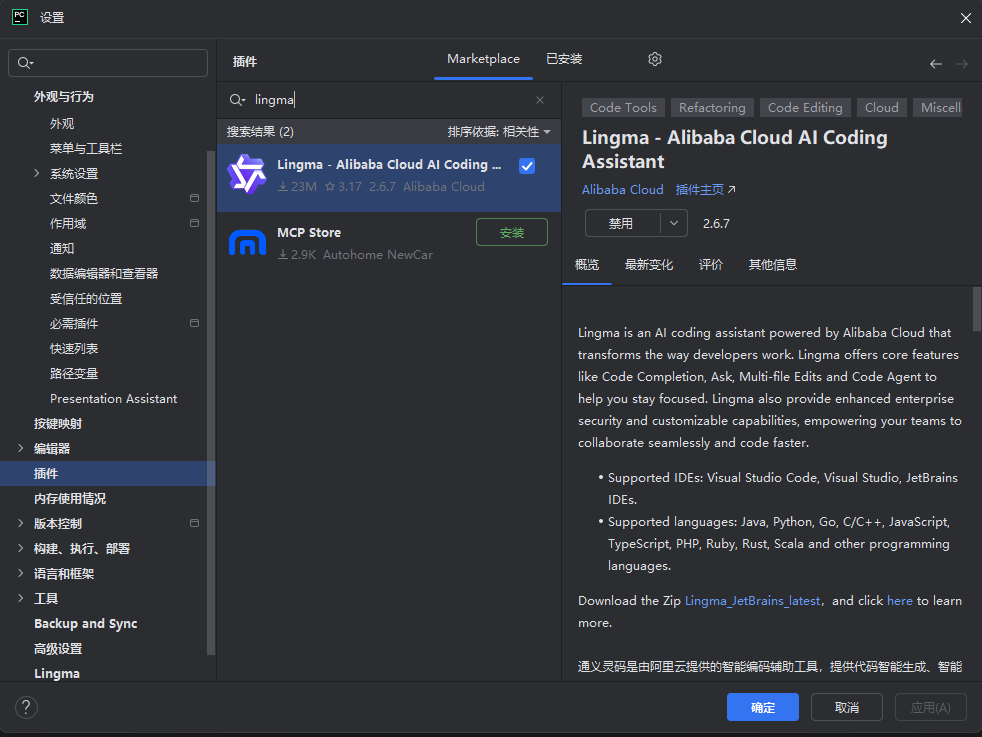This screenshot has width=982, height=737.
Task: Select the MCP Store search result
Action: [x=388, y=243]
